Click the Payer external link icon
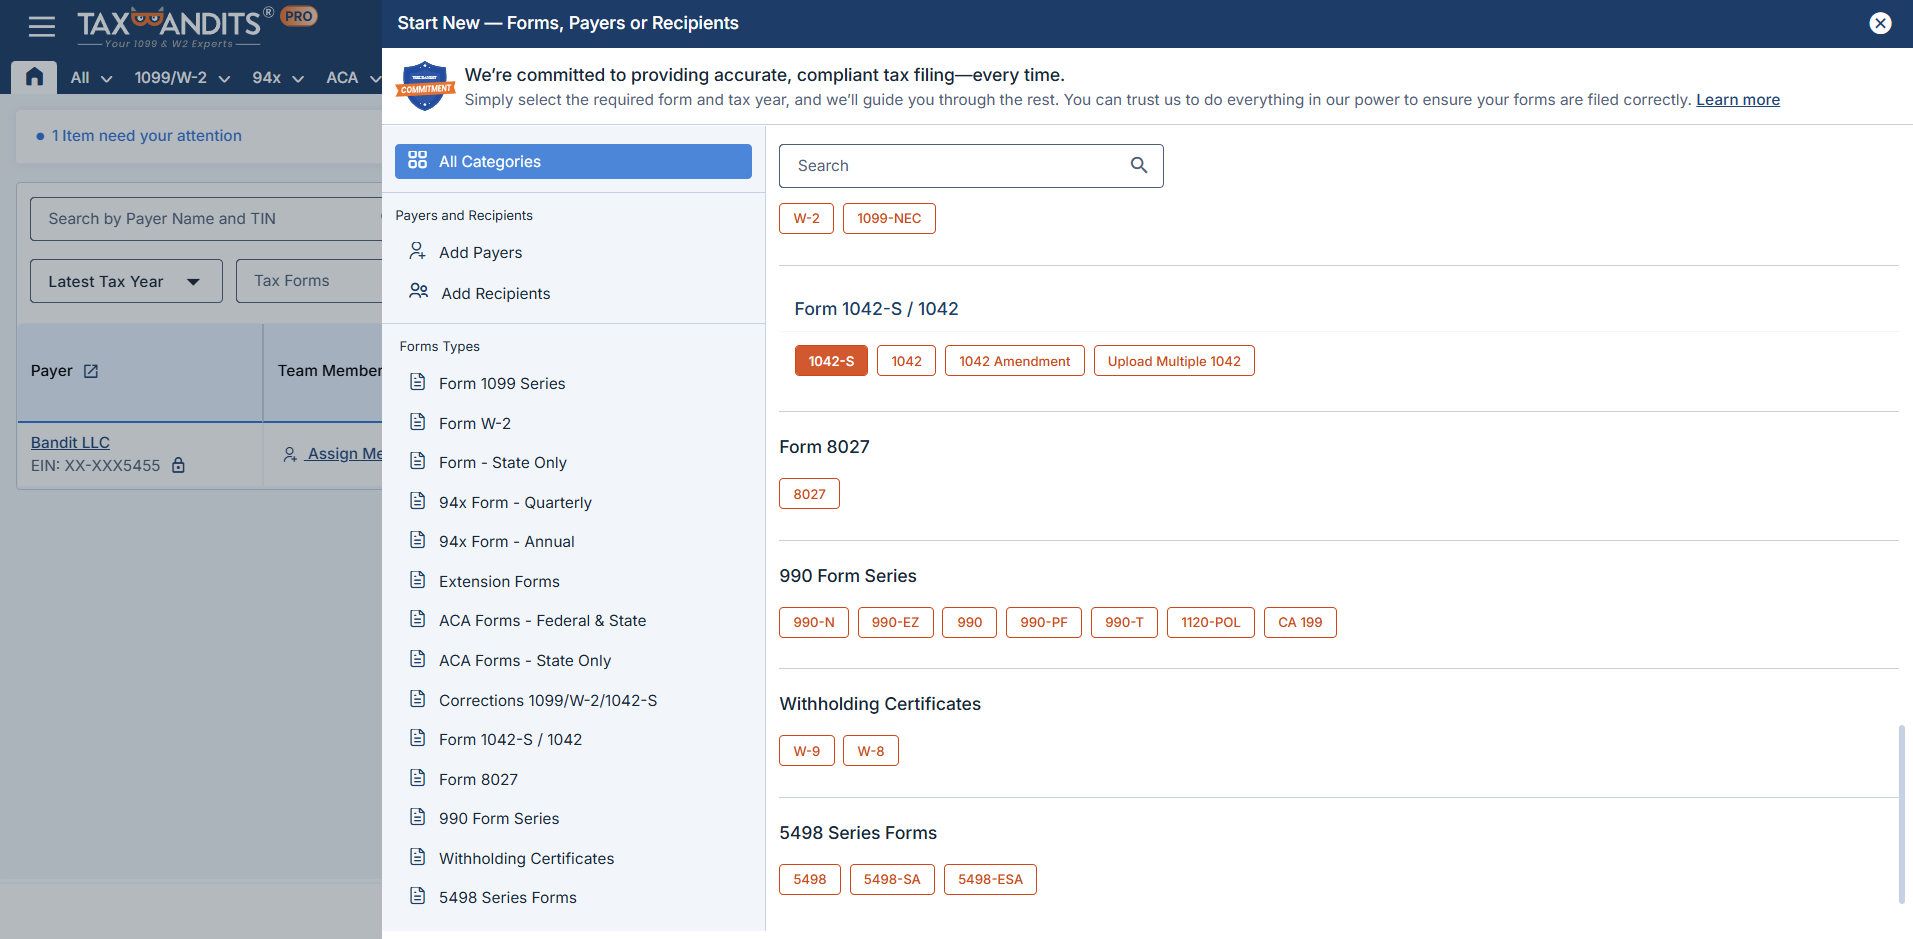This screenshot has width=1913, height=939. 91,371
